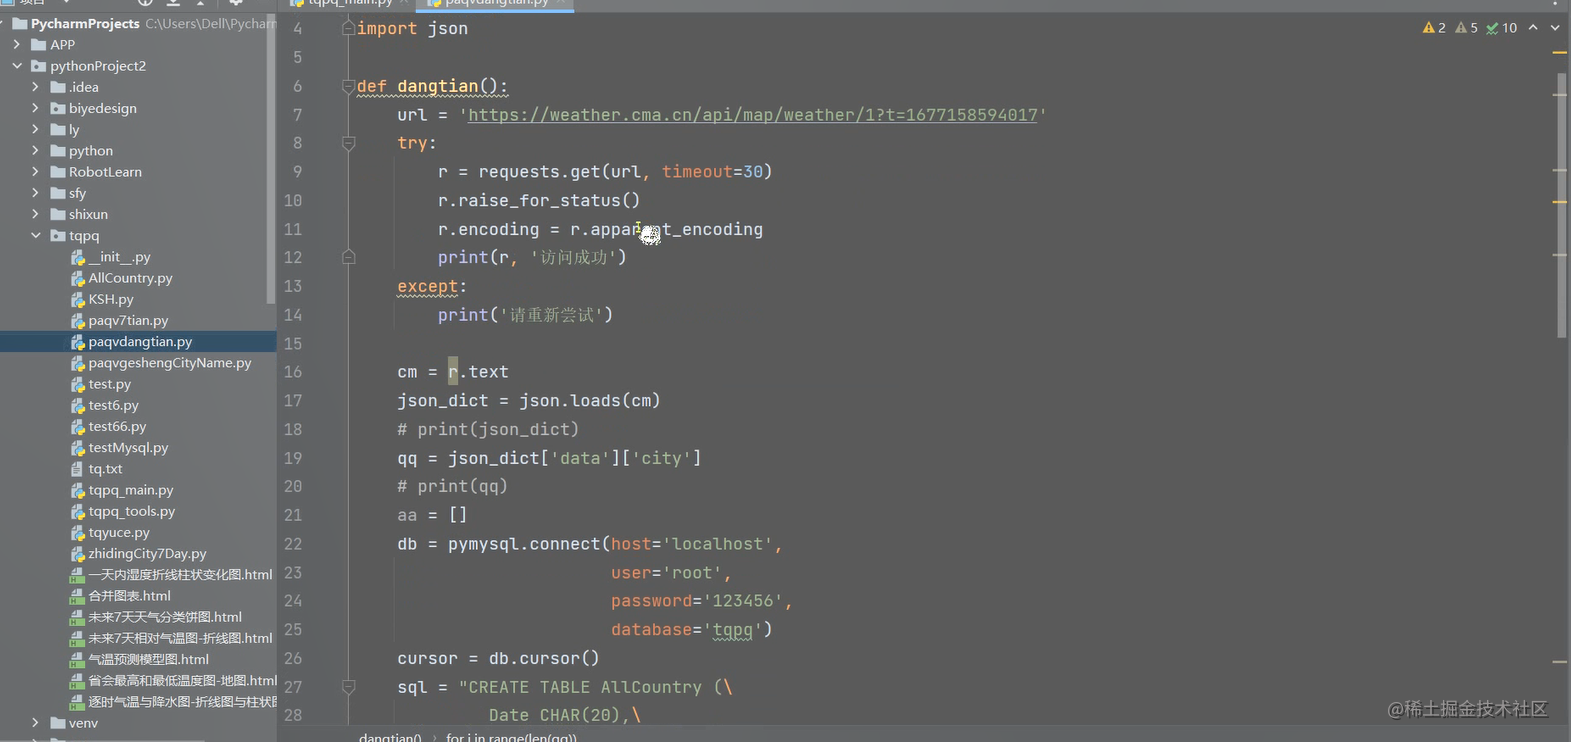Open the green typo indicator showing 10
This screenshot has width=1571, height=742.
(x=1501, y=28)
